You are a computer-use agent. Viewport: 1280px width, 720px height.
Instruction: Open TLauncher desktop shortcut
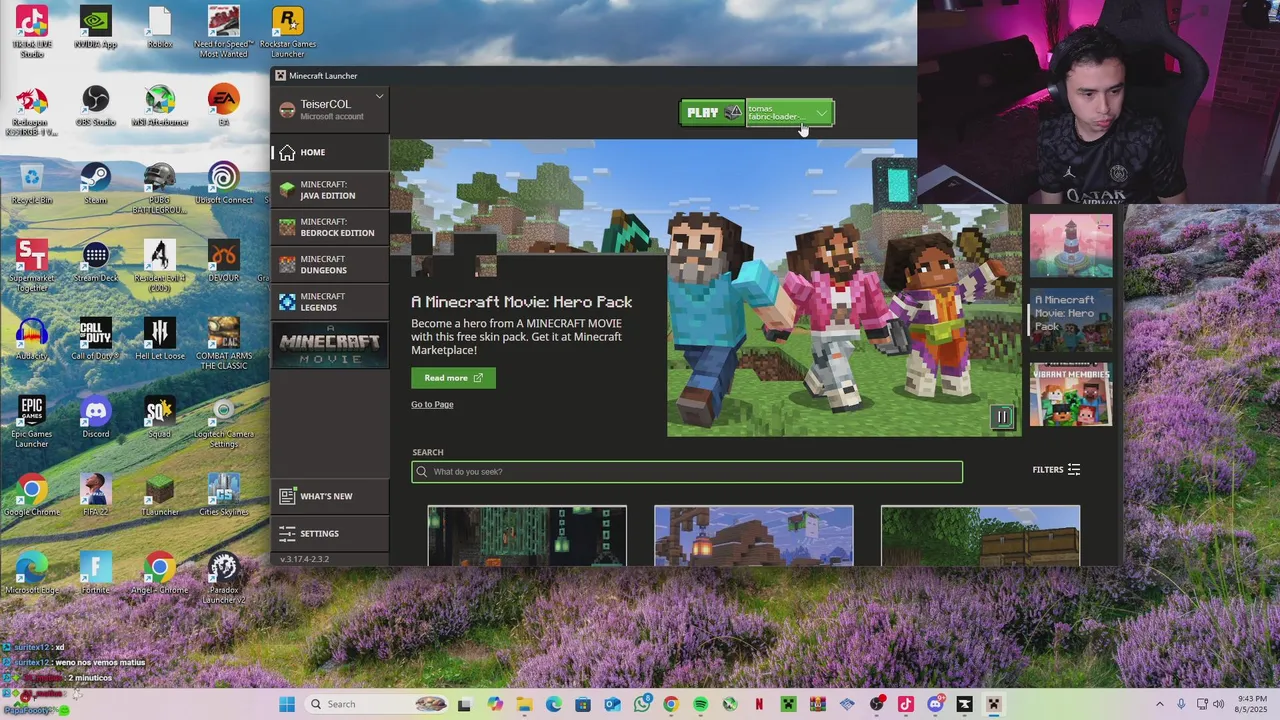[x=160, y=496]
